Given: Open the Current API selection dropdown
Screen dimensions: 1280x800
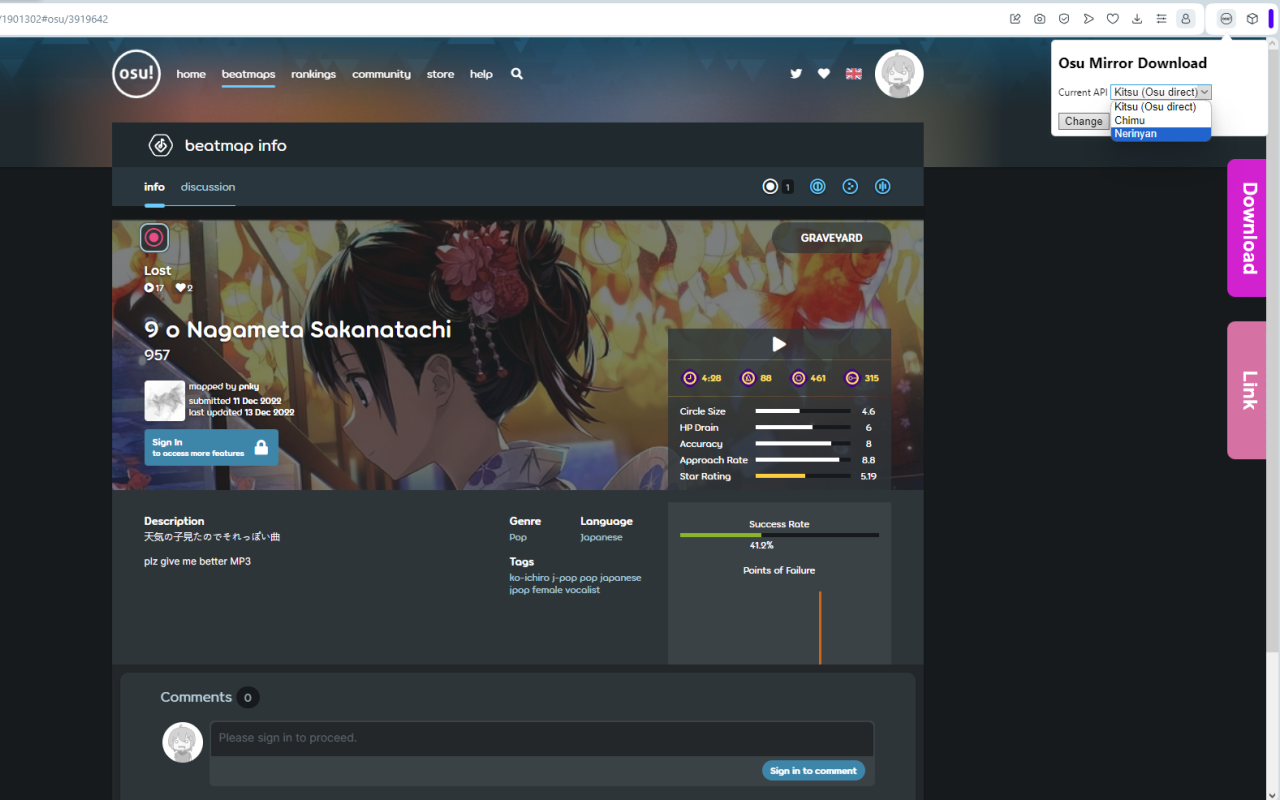Looking at the screenshot, I should [x=1160, y=91].
